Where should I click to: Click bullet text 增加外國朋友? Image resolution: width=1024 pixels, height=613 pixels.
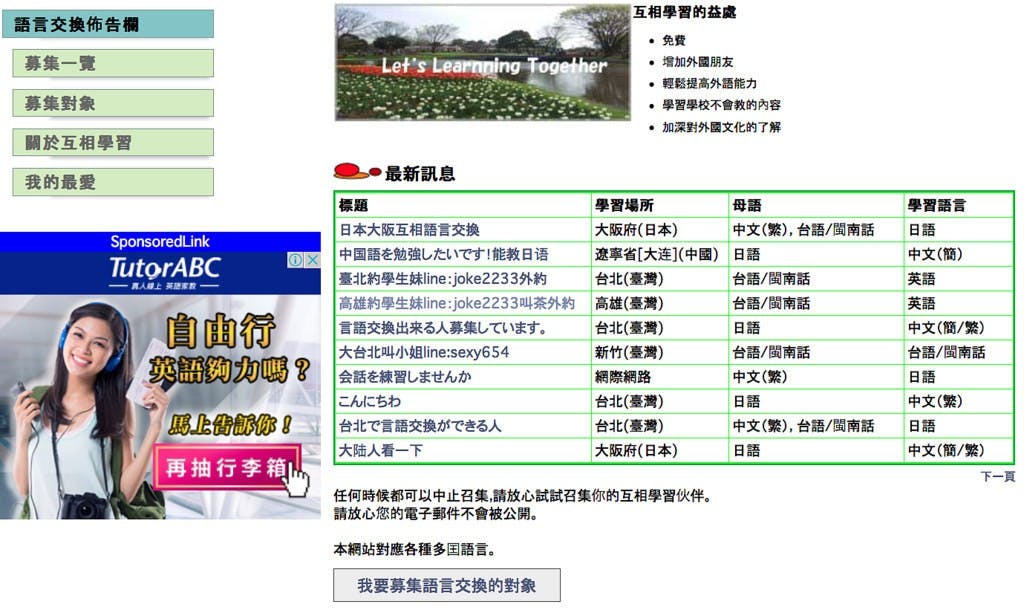(x=697, y=62)
